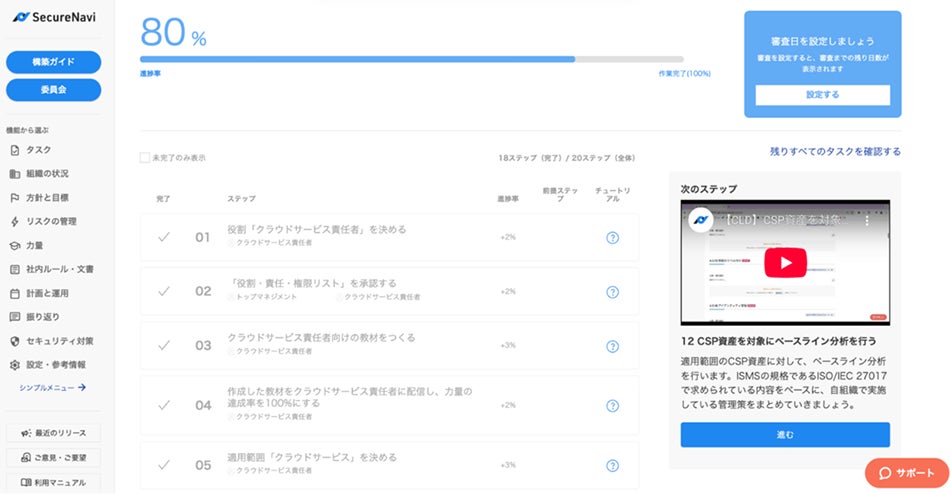Open tutorial help icon for step 05
Screen dimensions: 951x494
tap(613, 466)
